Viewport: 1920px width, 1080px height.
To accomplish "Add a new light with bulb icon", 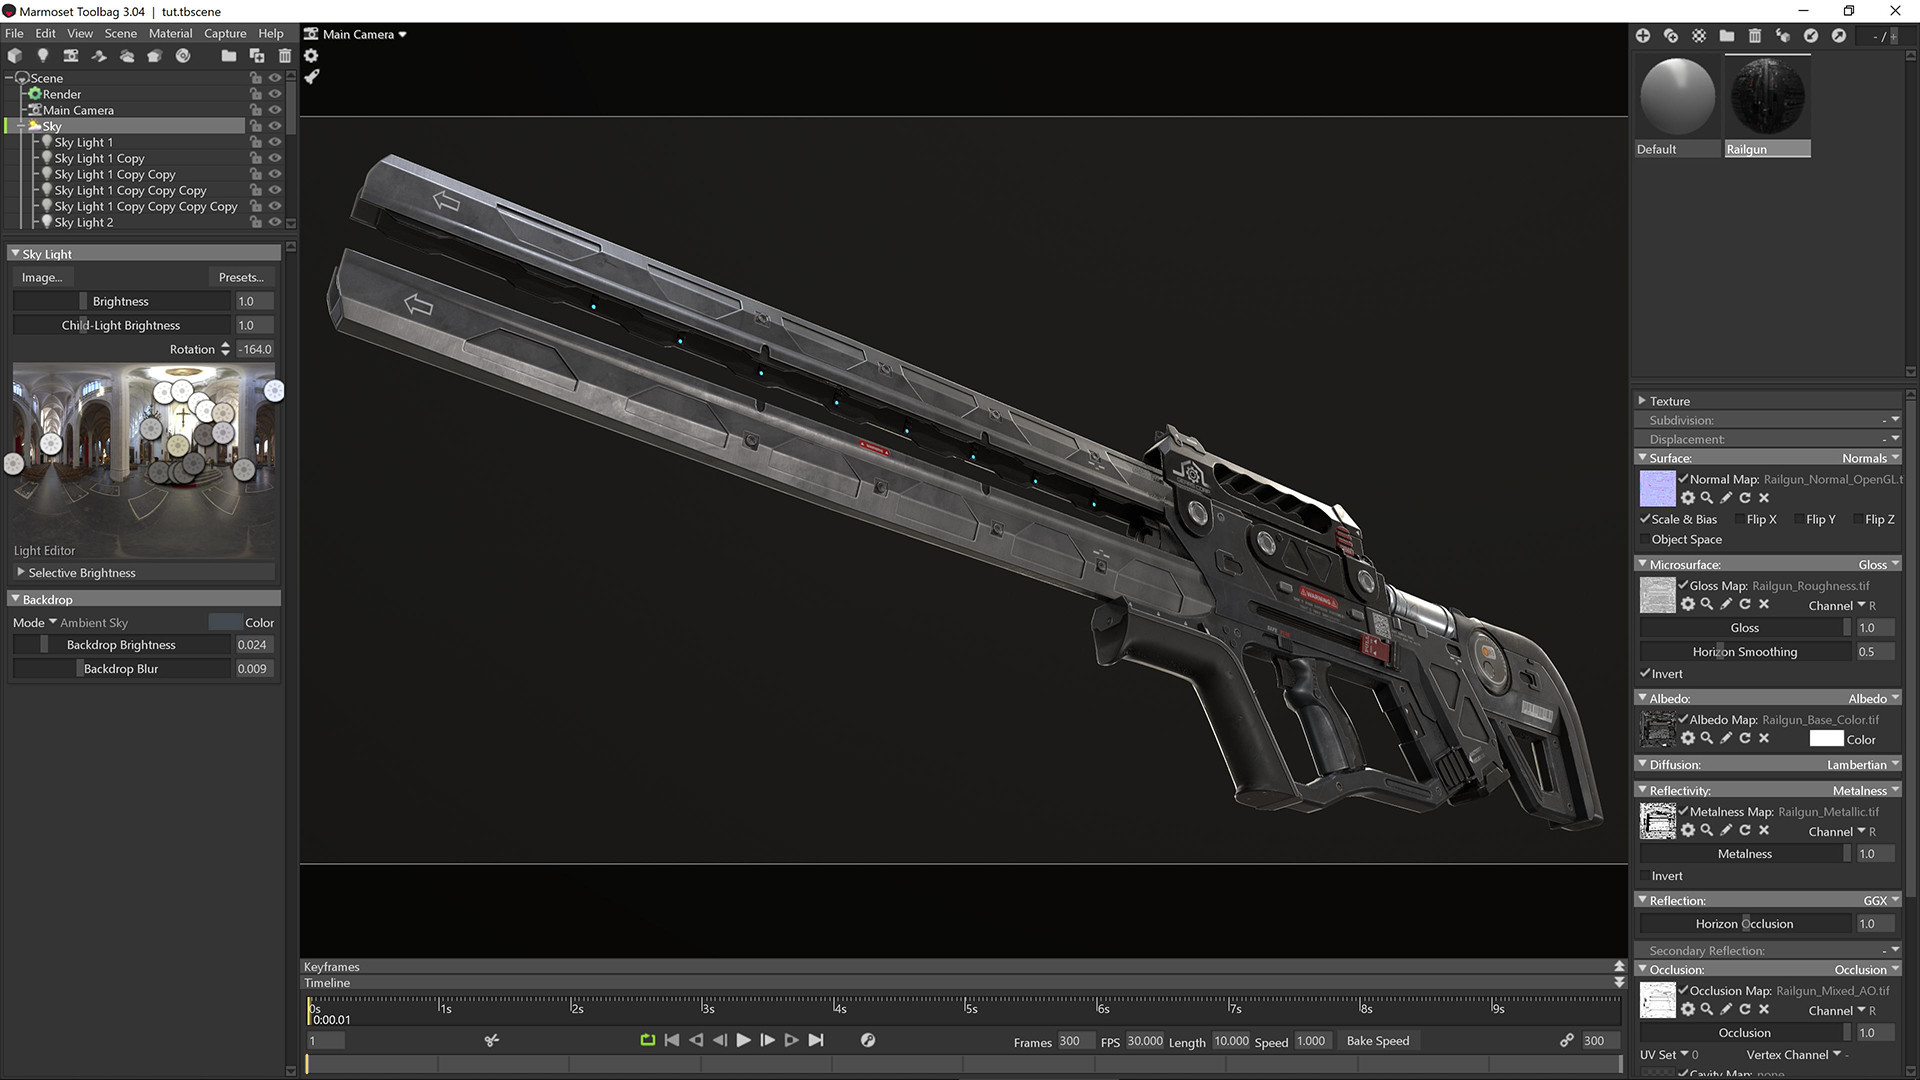I will (43, 56).
